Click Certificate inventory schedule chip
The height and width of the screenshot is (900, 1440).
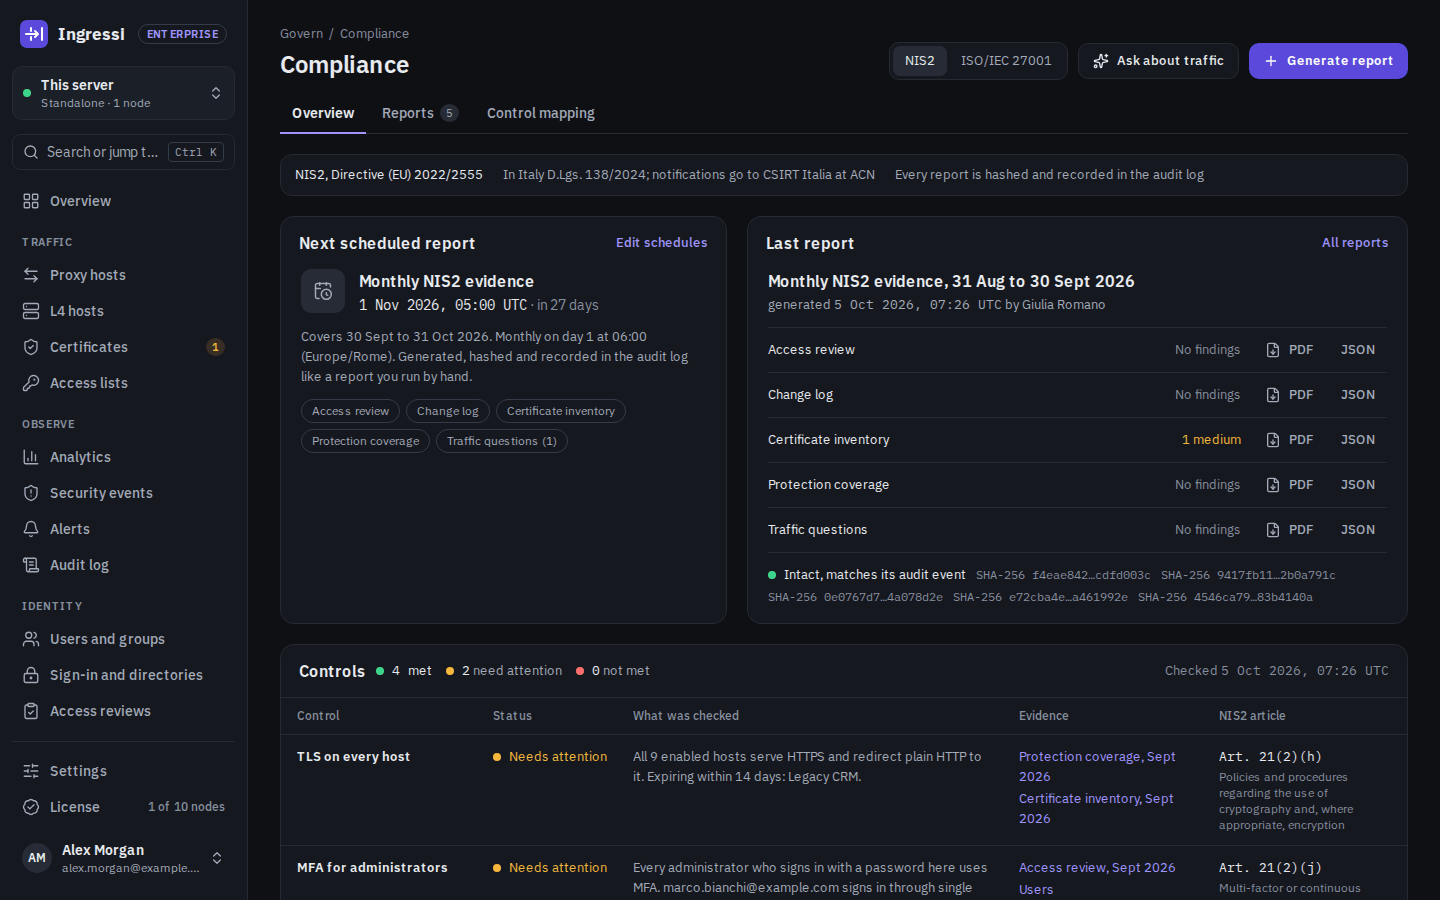click(561, 411)
